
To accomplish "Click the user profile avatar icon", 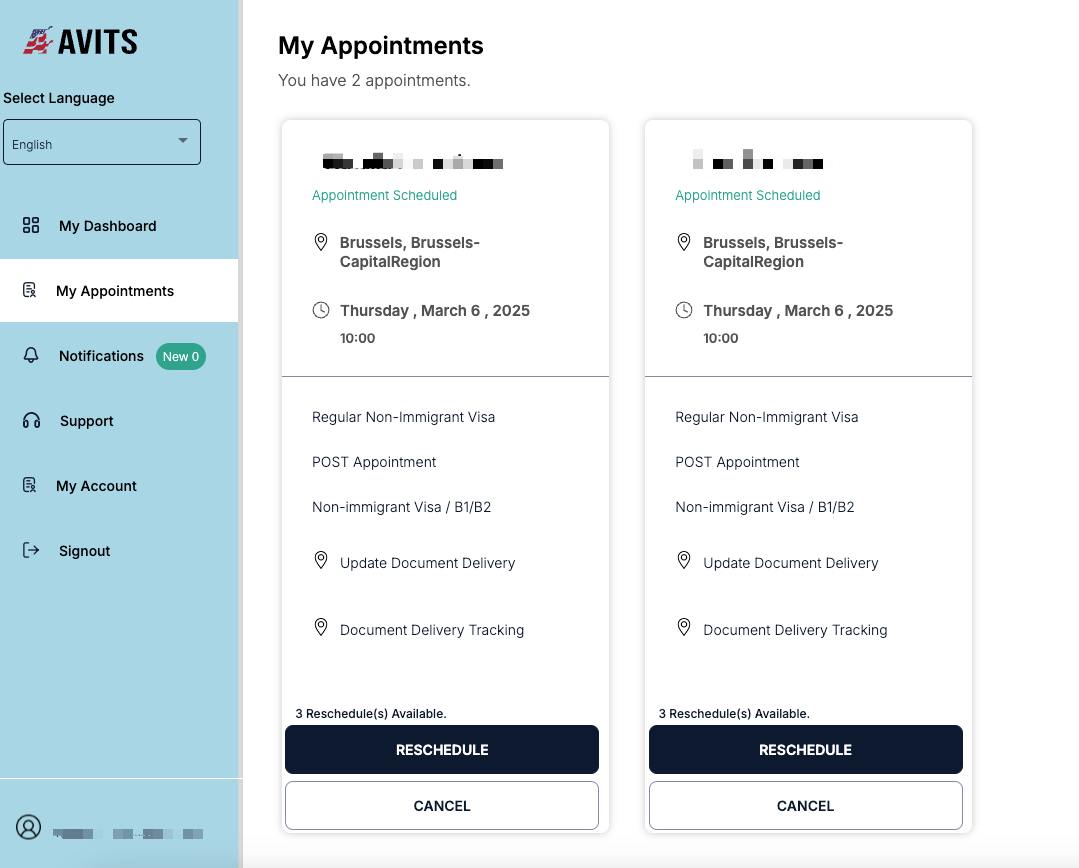I will (28, 828).
